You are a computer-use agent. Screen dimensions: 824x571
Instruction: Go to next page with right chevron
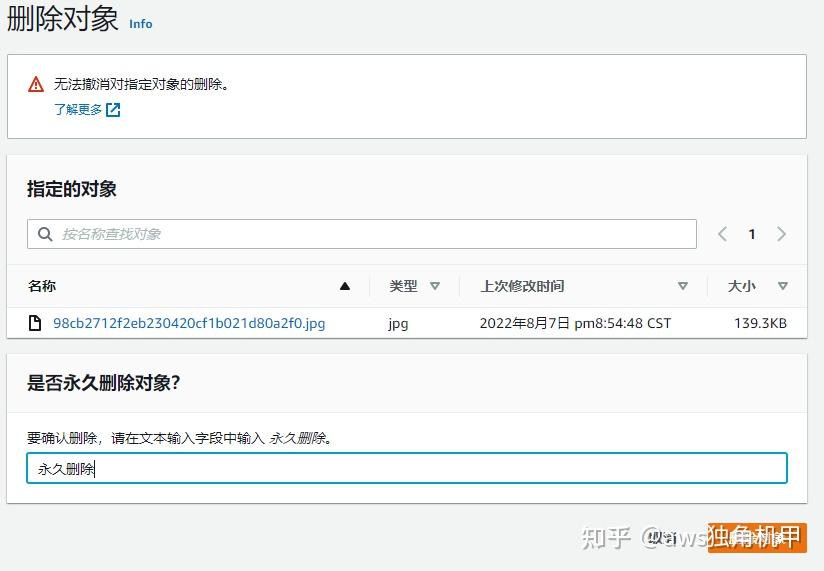click(781, 234)
